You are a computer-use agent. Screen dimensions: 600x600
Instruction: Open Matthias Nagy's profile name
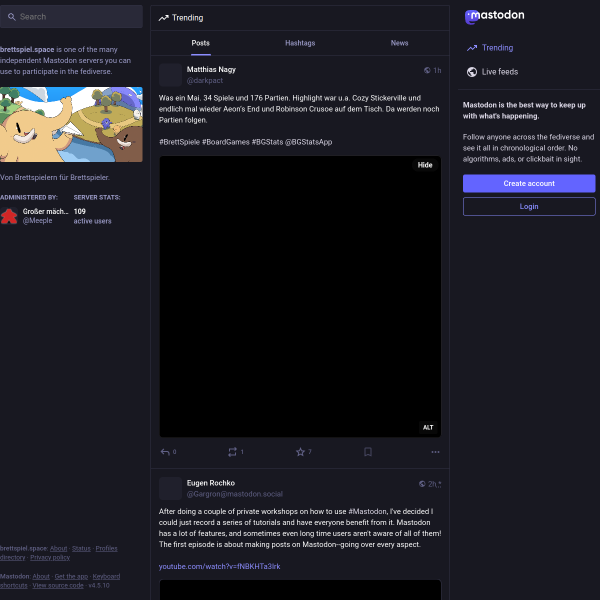211,70
